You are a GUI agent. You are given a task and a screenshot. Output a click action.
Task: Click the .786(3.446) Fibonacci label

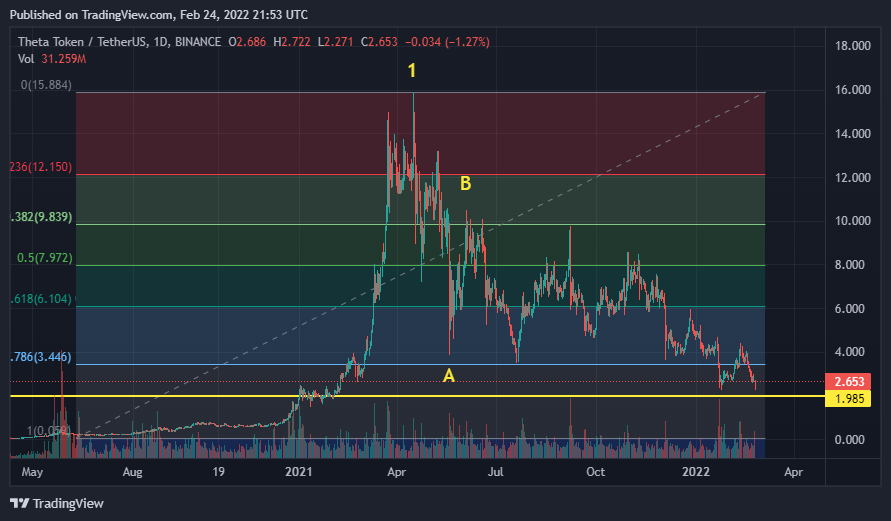click(41, 357)
